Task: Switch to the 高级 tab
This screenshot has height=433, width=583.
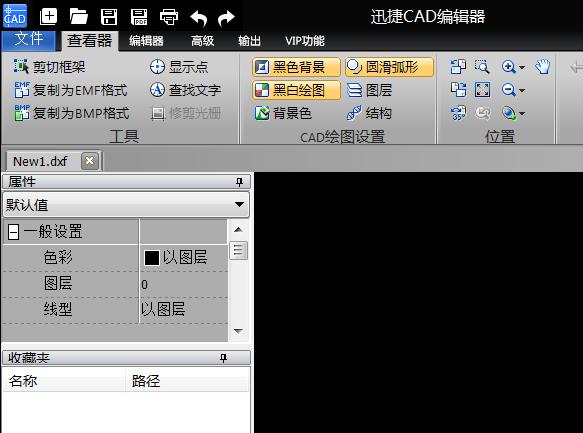Action: coord(202,41)
